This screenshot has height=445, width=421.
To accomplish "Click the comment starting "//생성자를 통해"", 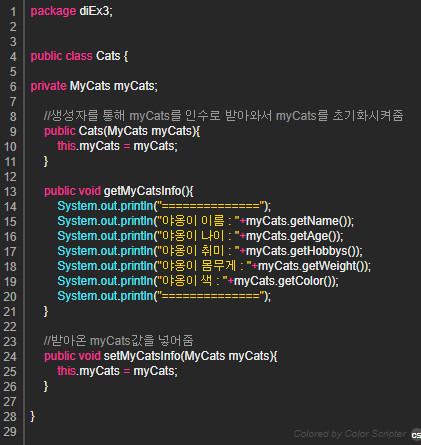I will coord(224,116).
